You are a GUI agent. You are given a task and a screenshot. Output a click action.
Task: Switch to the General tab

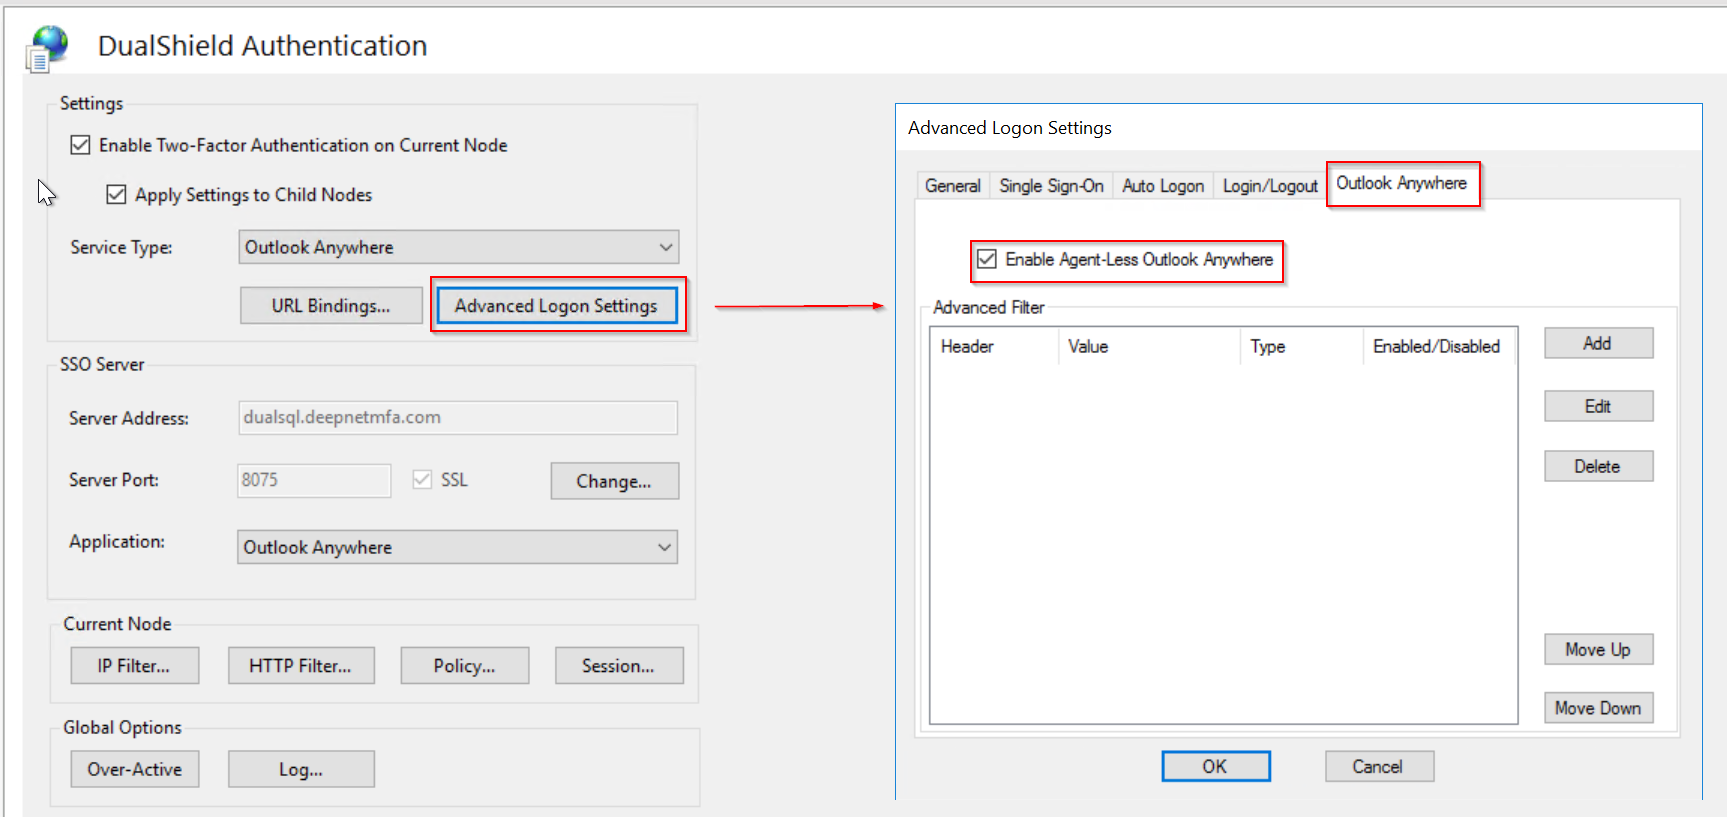tap(952, 186)
